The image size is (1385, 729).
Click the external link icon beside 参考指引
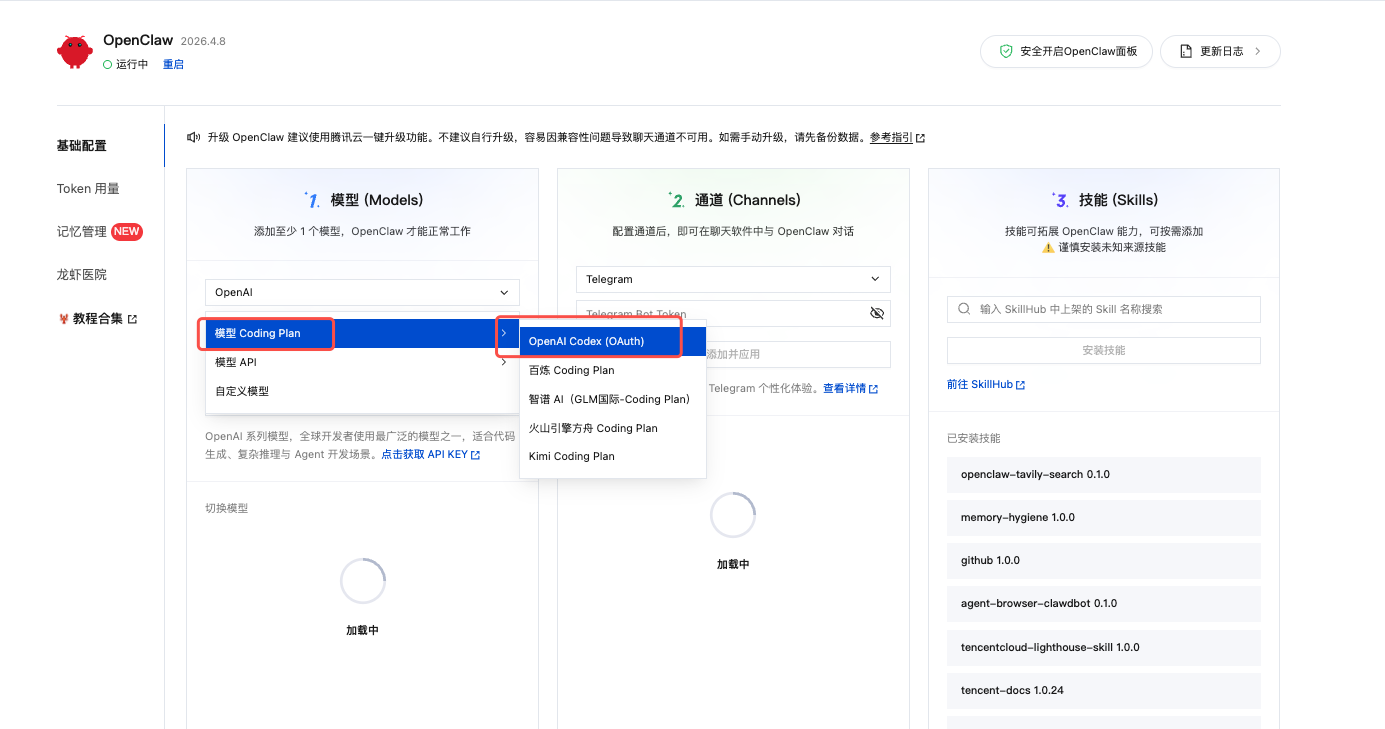pyautogui.click(x=920, y=138)
